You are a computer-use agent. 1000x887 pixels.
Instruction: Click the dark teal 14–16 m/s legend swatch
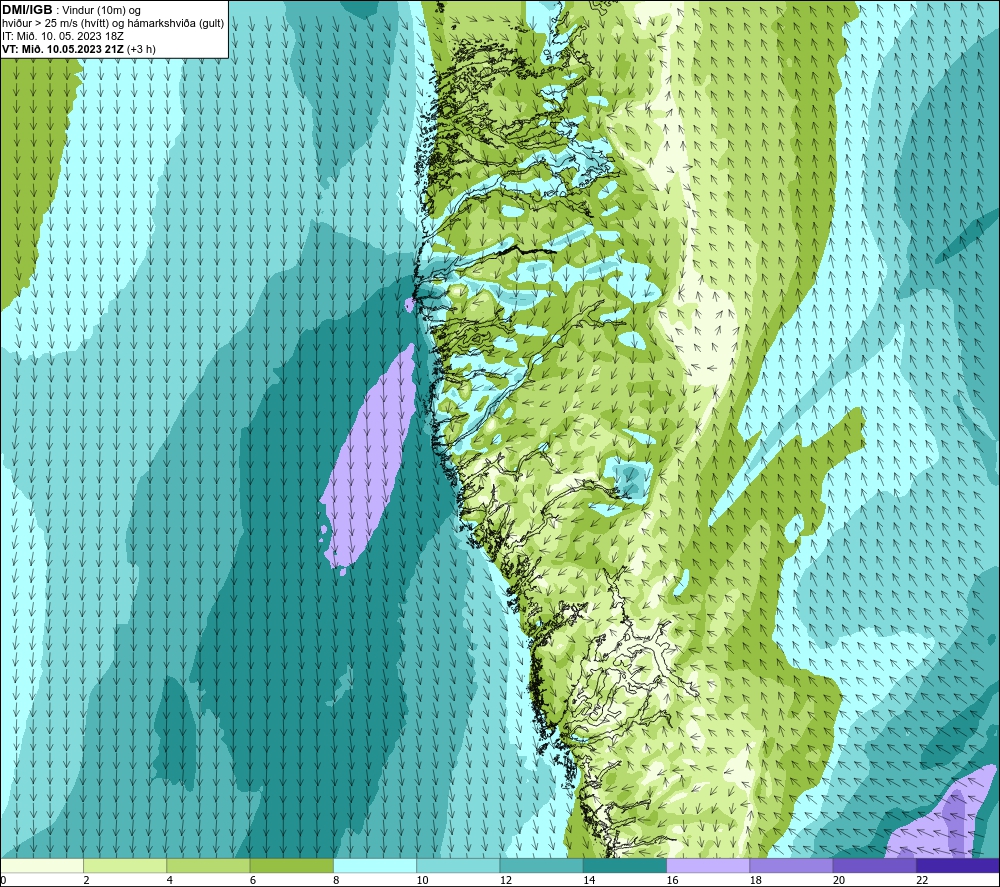tap(624, 865)
